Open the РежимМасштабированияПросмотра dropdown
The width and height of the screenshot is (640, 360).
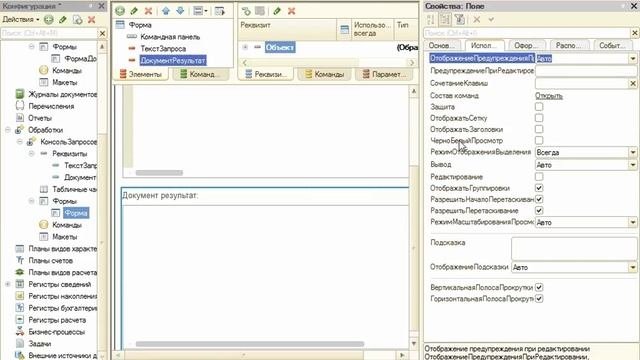click(x=633, y=222)
